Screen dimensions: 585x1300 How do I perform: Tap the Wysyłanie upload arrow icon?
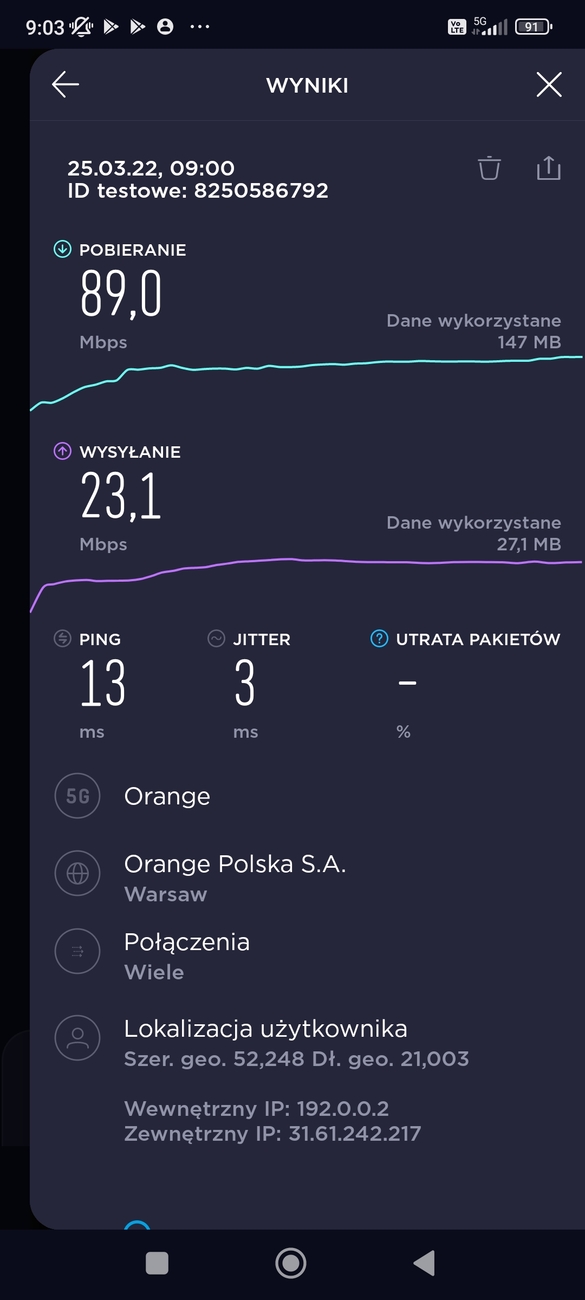(x=62, y=452)
